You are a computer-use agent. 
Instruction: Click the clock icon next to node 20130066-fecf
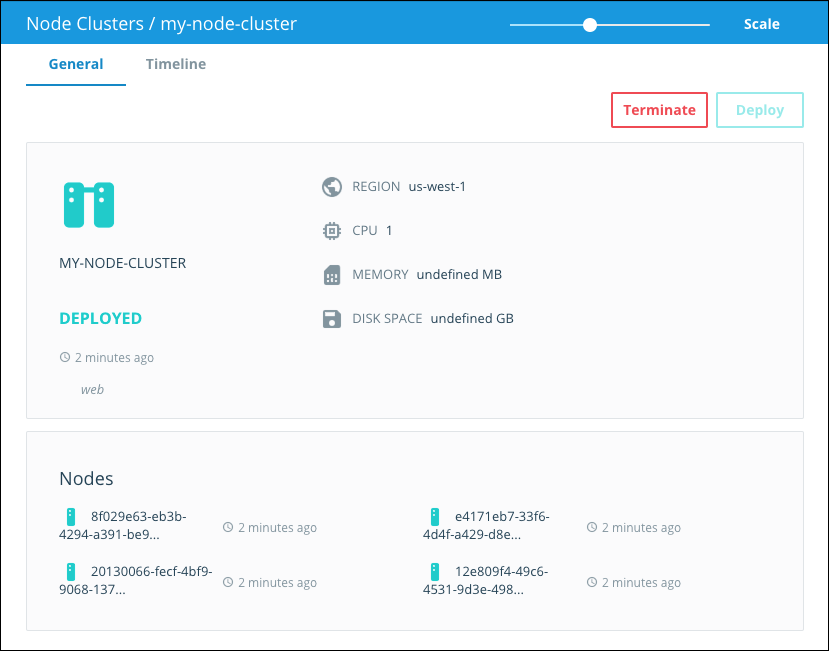227,581
